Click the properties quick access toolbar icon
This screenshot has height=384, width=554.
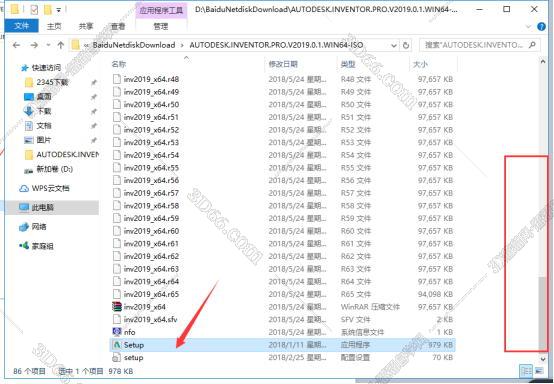34,10
